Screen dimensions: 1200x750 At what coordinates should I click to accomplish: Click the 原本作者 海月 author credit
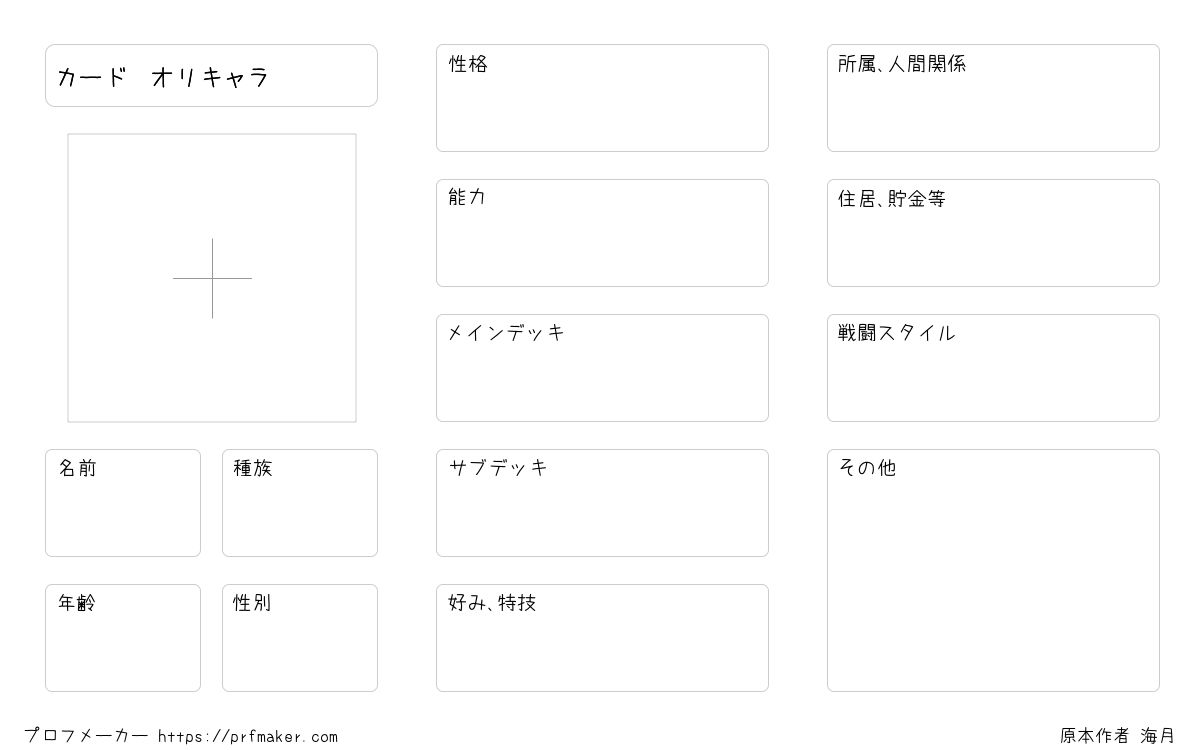[x=1118, y=736]
